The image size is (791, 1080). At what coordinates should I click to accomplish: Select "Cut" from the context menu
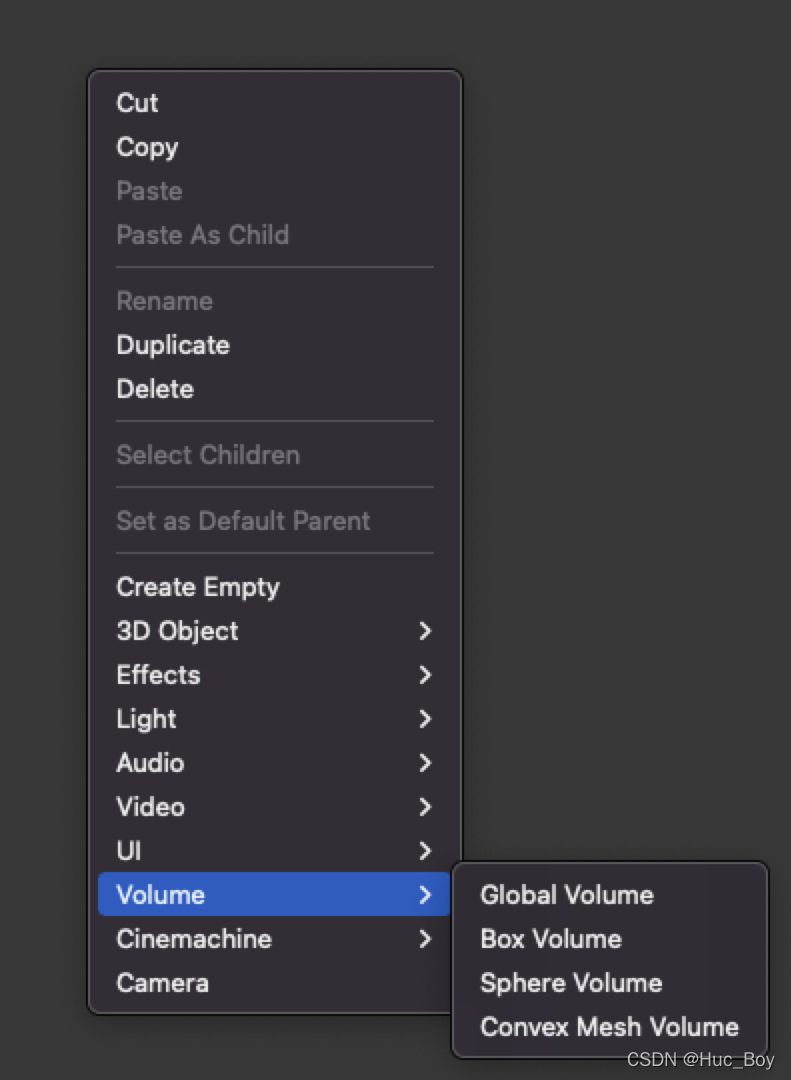pos(137,103)
